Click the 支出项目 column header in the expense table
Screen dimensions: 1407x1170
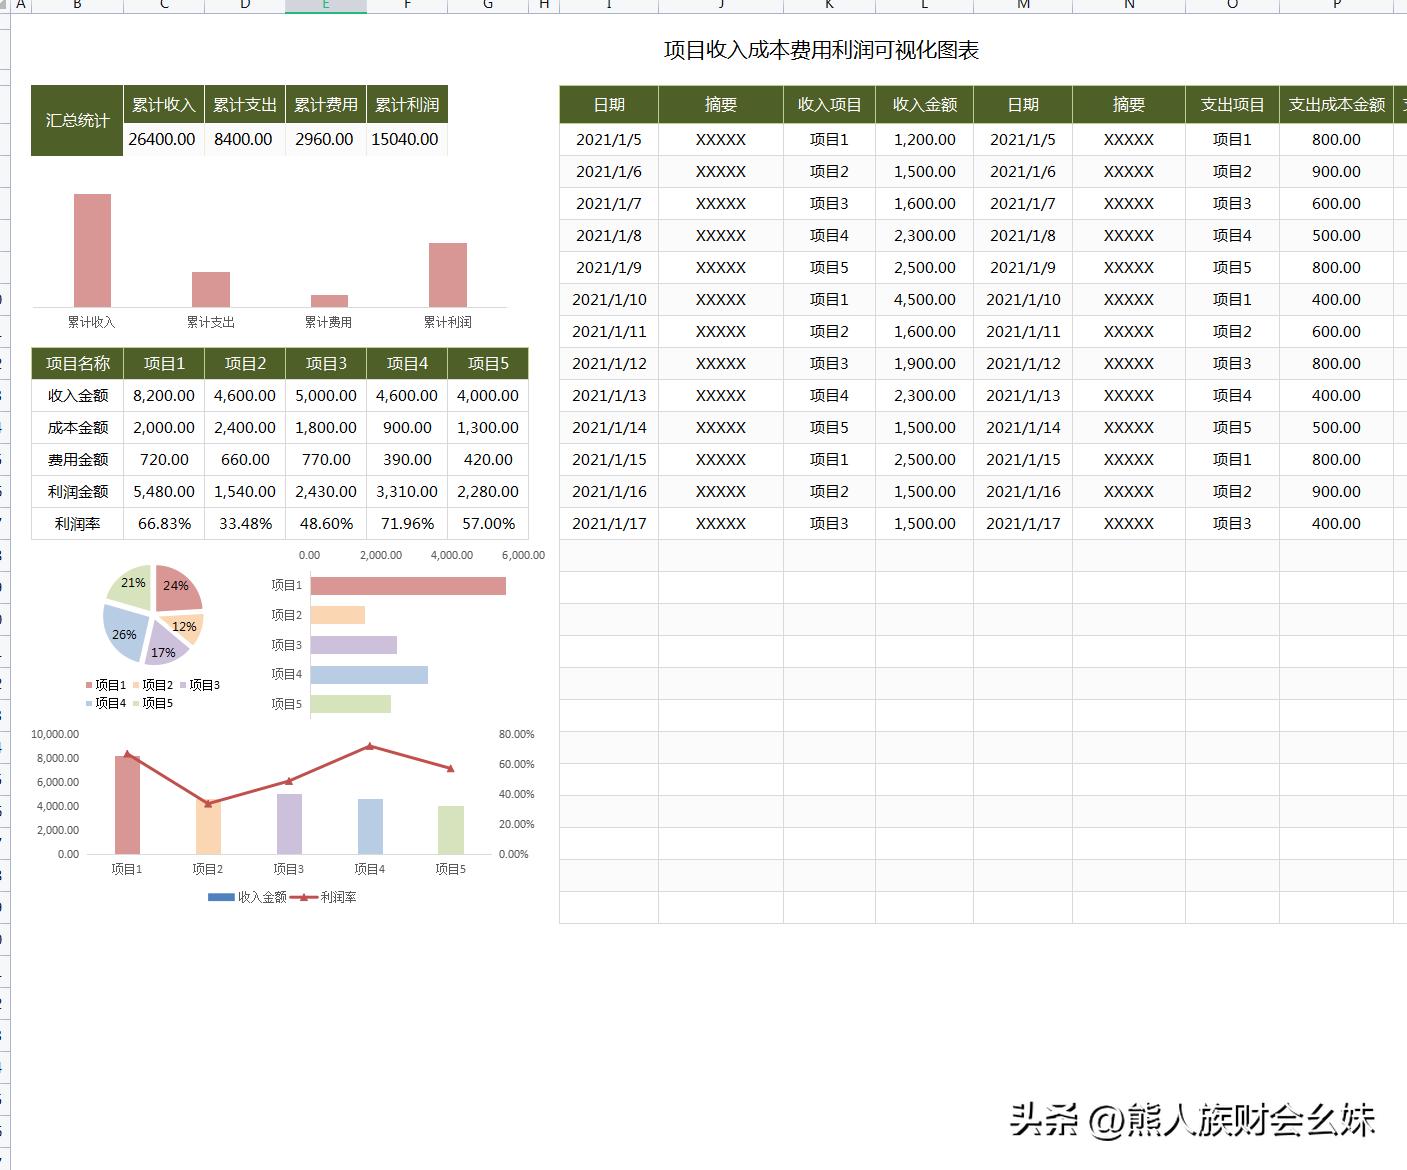[x=1231, y=103]
